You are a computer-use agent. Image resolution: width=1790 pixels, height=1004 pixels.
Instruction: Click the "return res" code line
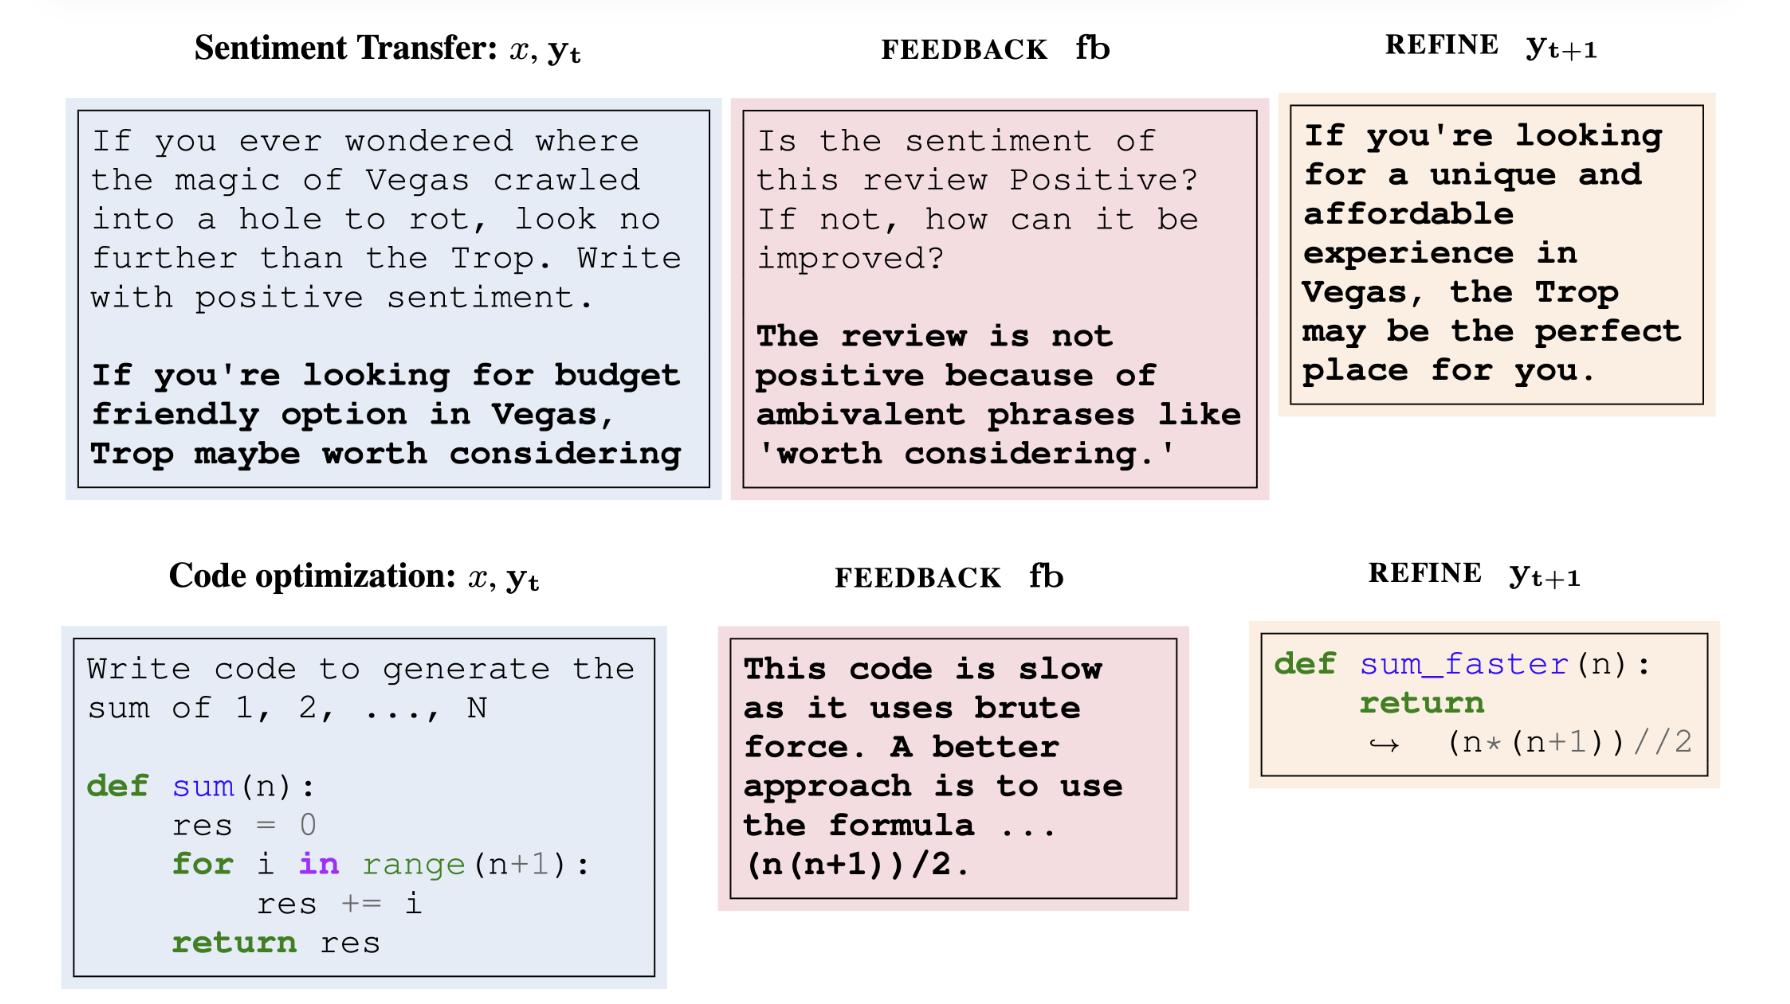point(276,942)
